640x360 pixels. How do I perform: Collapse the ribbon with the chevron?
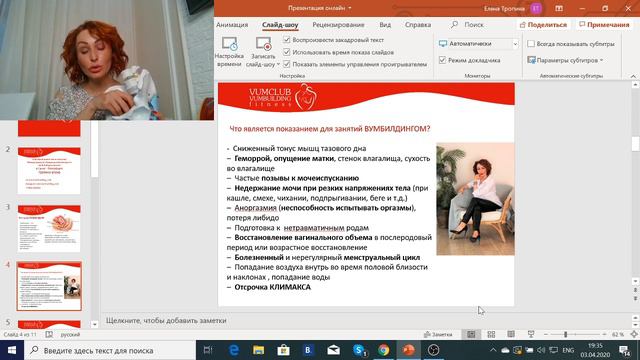tap(633, 76)
